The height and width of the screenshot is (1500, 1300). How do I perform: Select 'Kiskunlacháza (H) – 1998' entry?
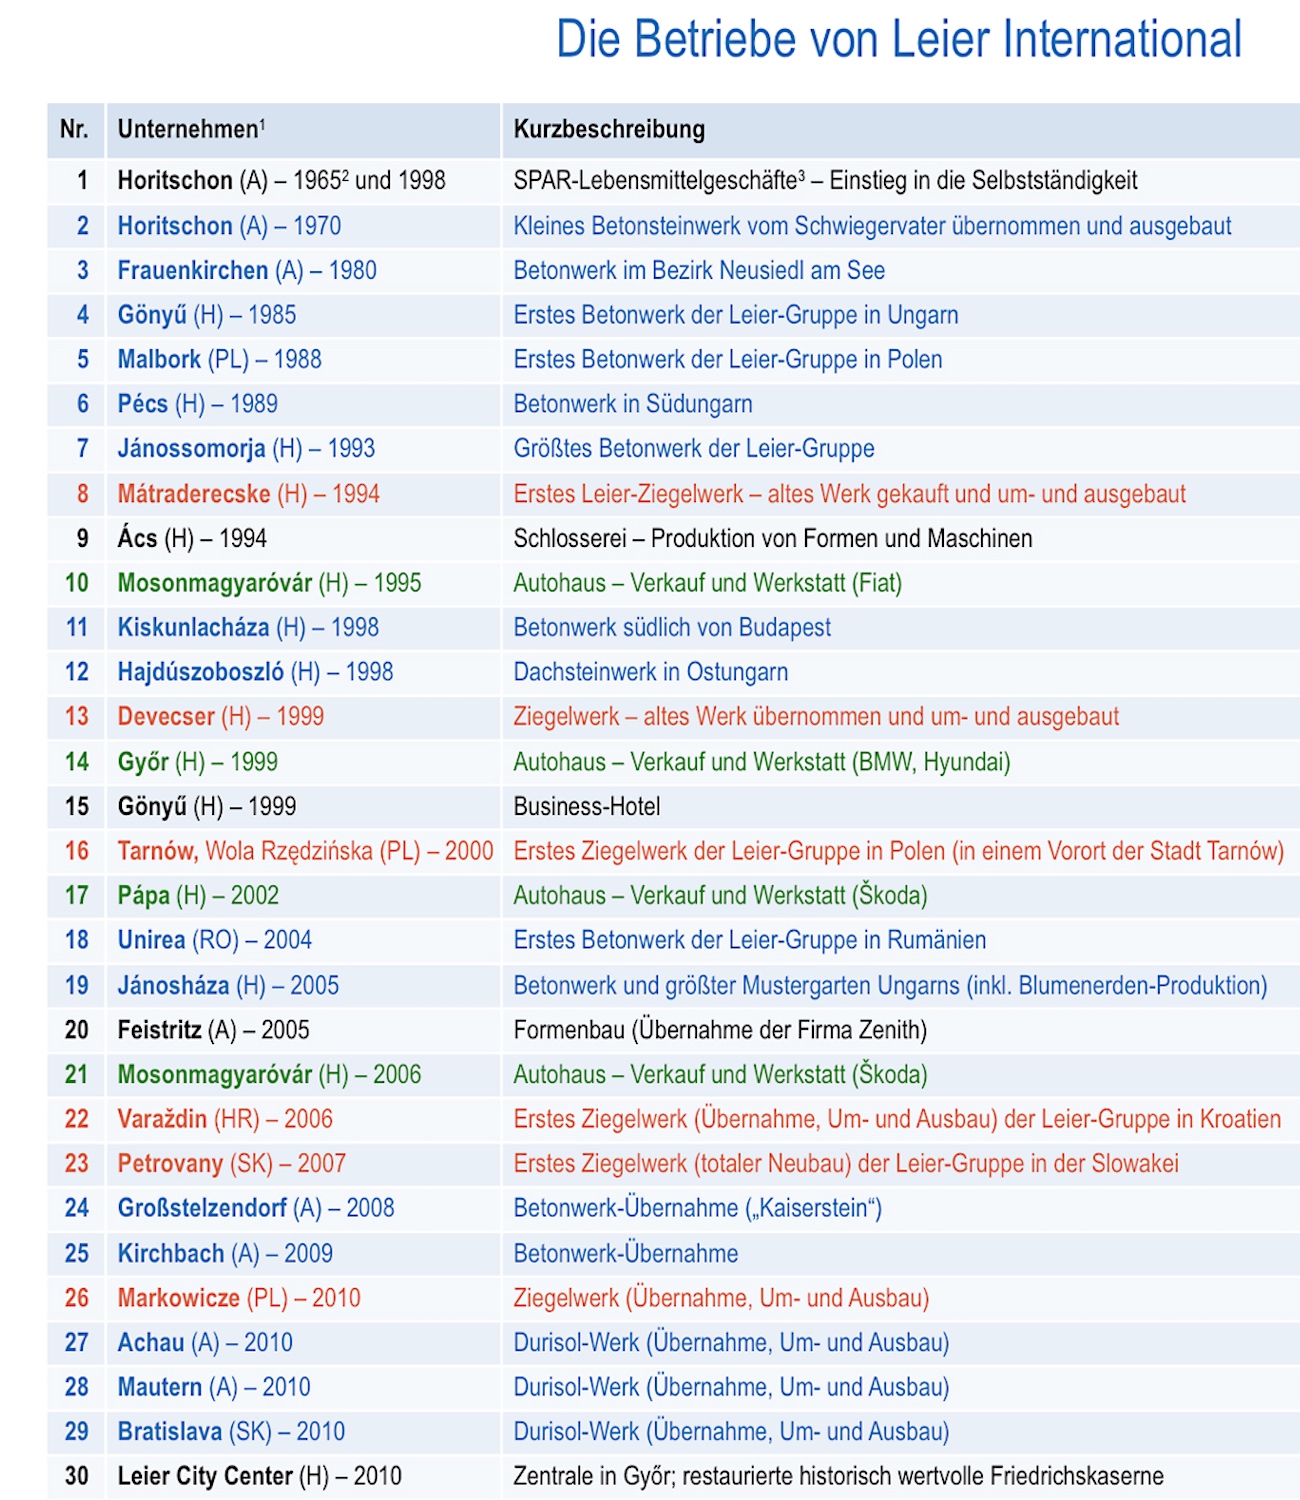point(248,627)
